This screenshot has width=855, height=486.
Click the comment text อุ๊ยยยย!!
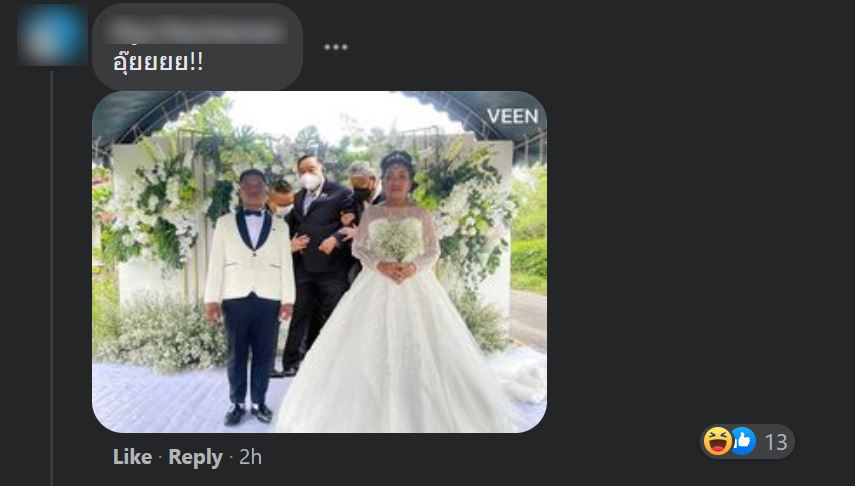(x=158, y=62)
